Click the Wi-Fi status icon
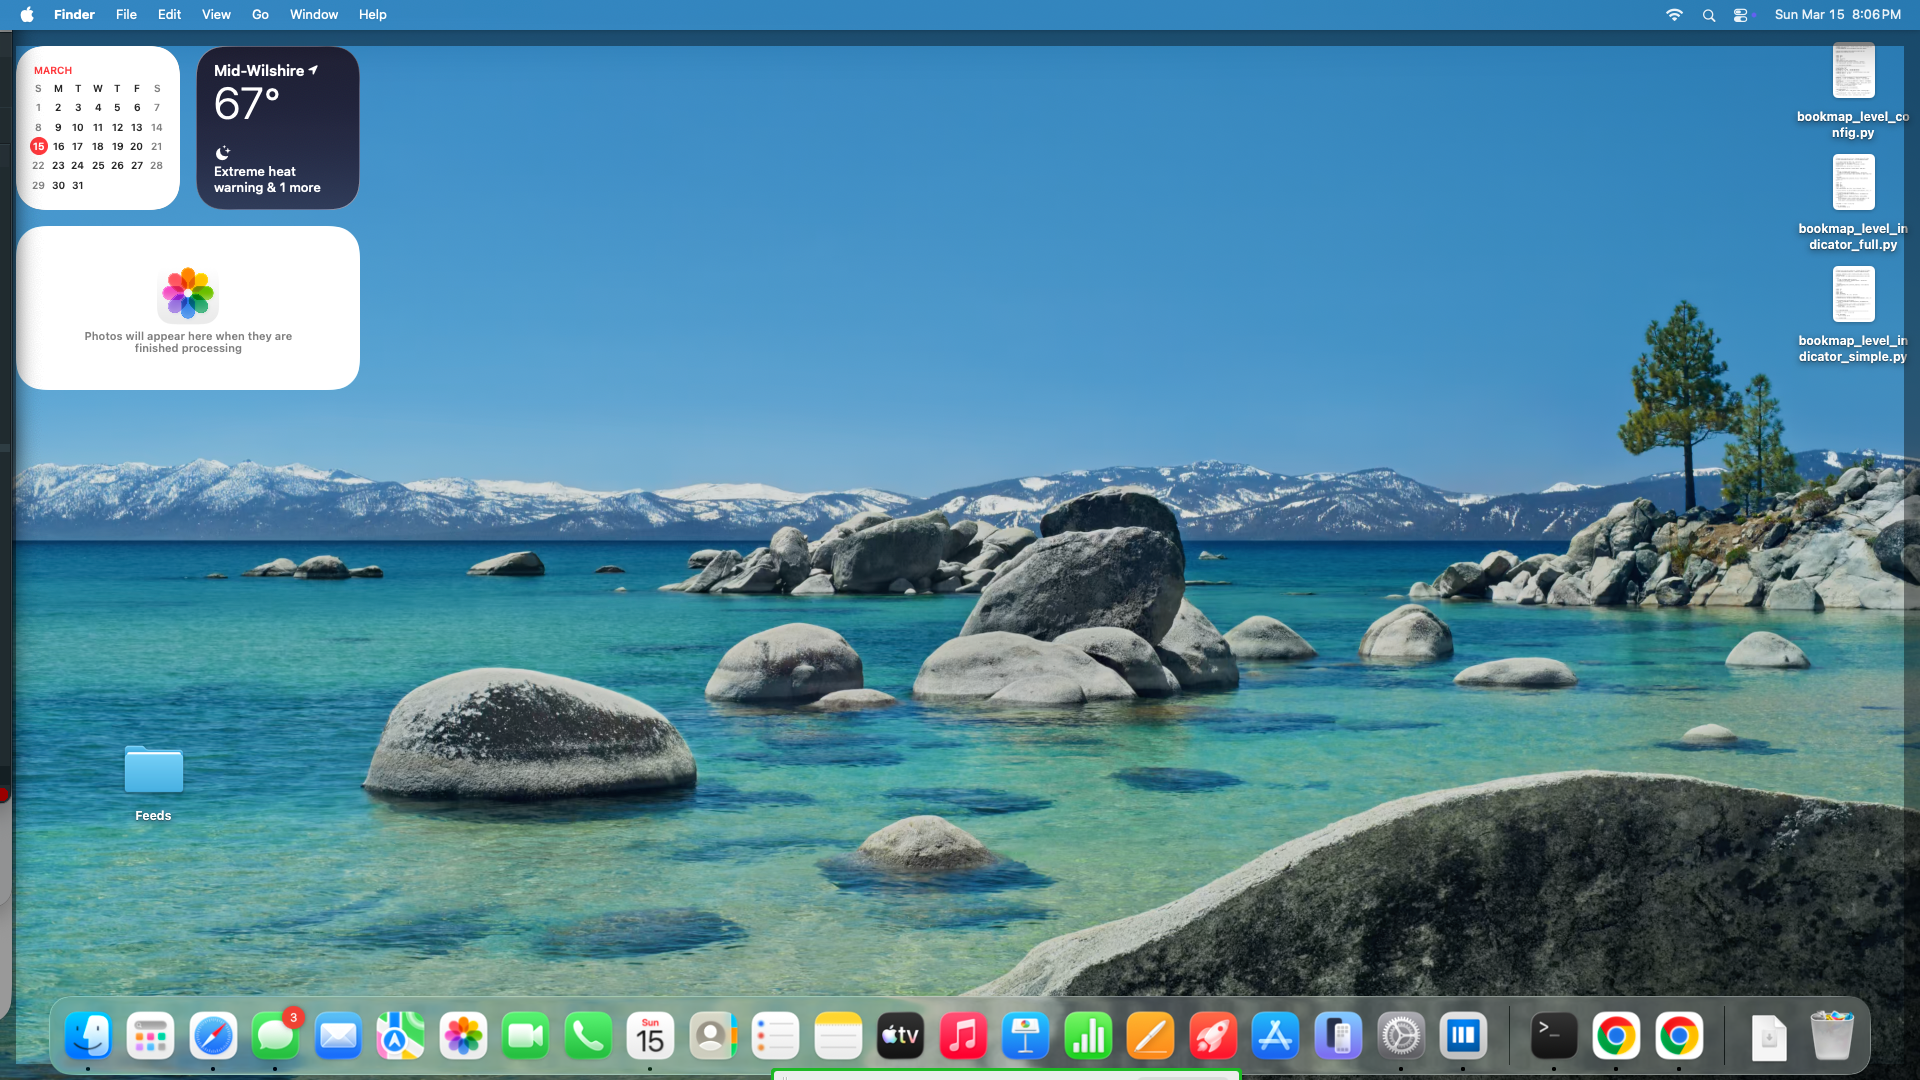 [x=1674, y=15]
